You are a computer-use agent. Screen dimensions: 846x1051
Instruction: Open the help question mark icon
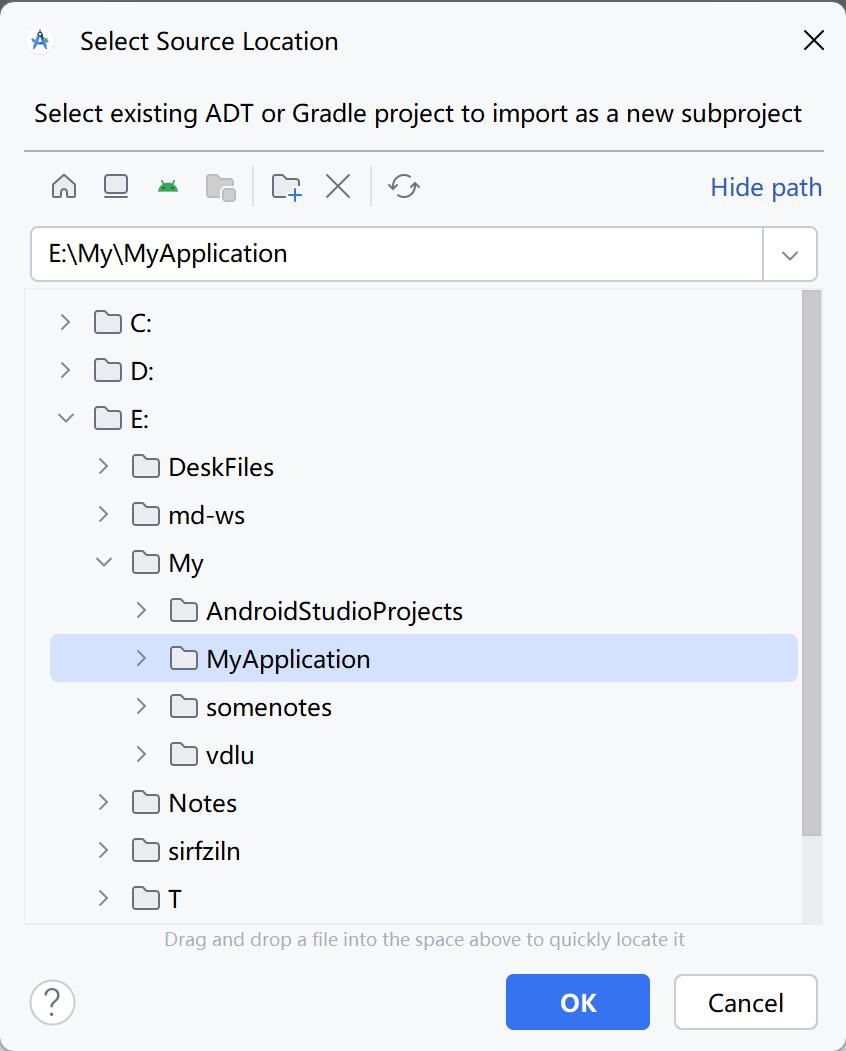[53, 1002]
